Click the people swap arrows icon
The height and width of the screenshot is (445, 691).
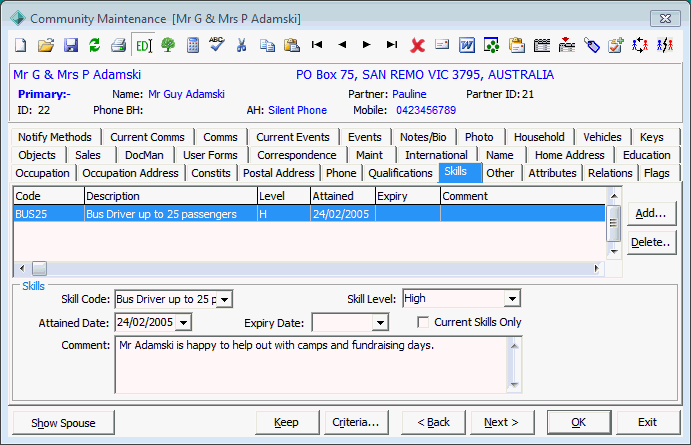(640, 45)
